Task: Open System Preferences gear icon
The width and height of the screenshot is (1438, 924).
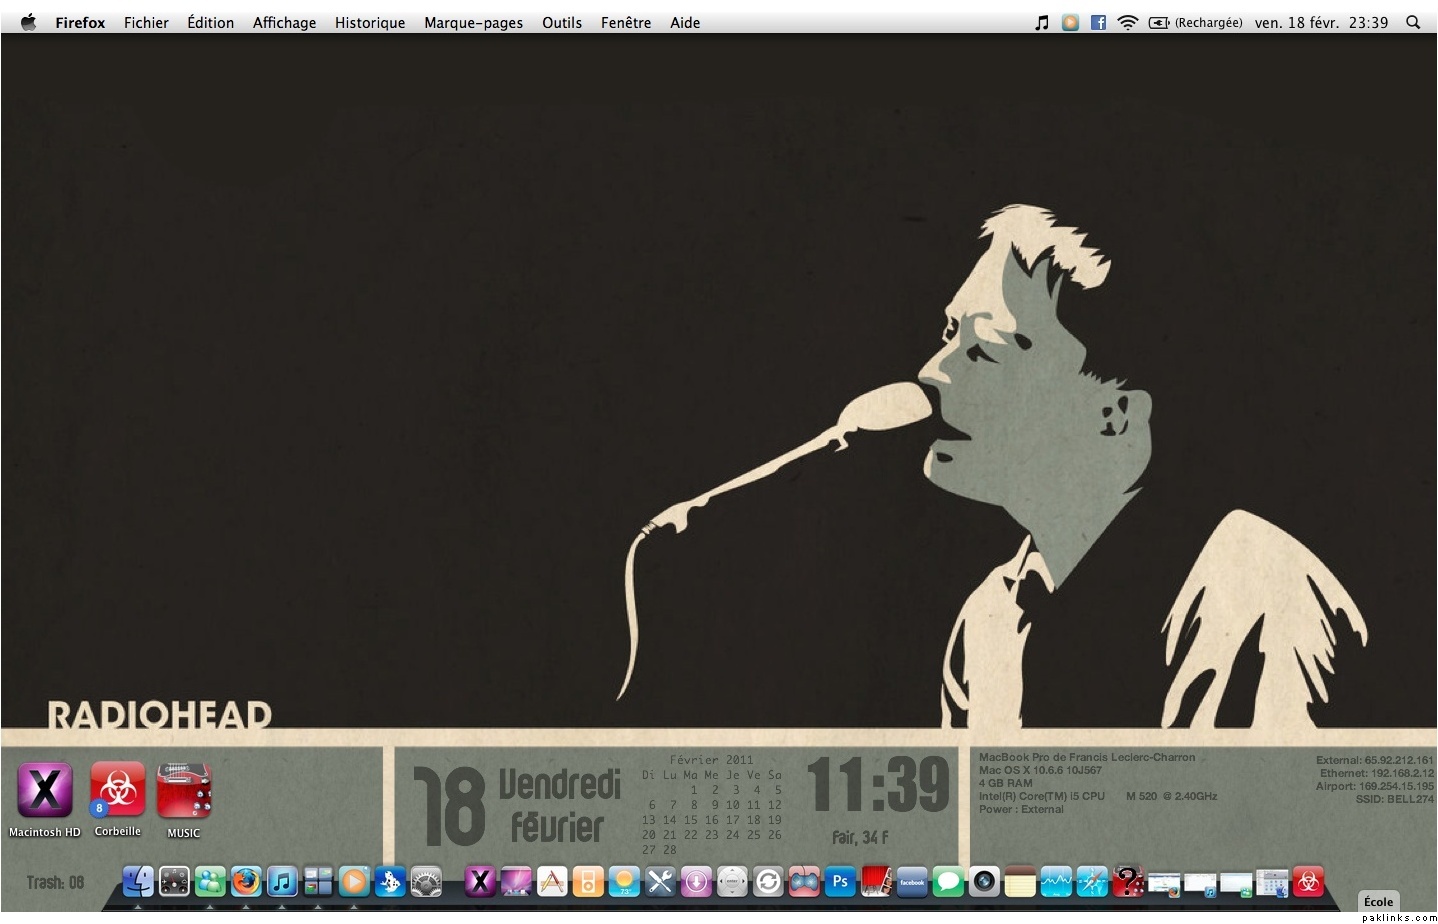Action: click(426, 881)
